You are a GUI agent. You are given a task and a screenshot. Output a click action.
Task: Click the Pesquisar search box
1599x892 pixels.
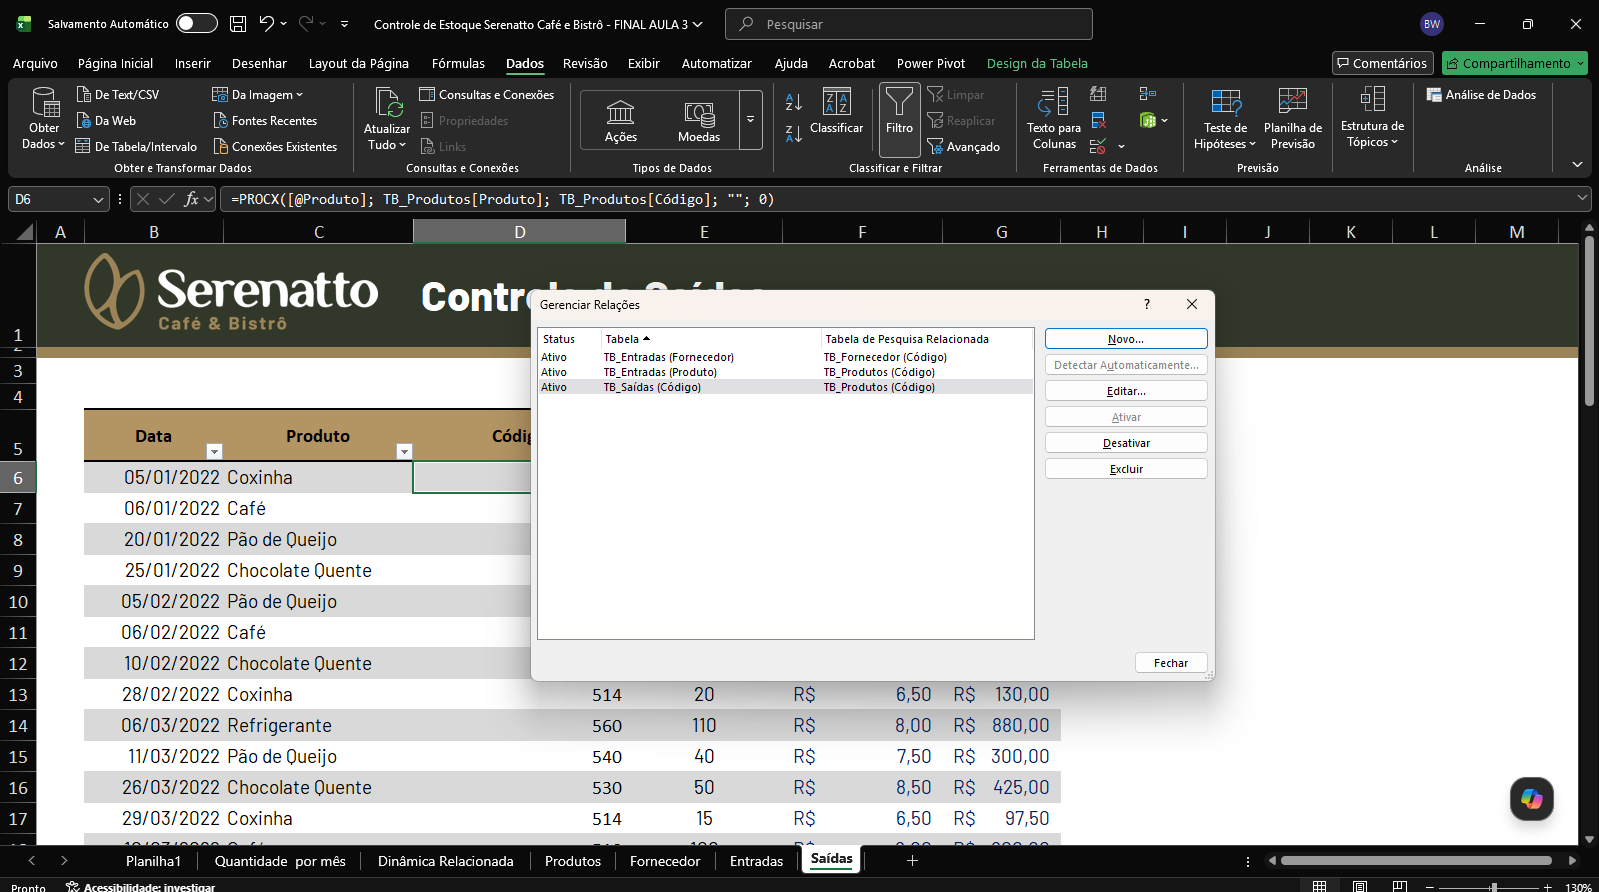coord(908,24)
